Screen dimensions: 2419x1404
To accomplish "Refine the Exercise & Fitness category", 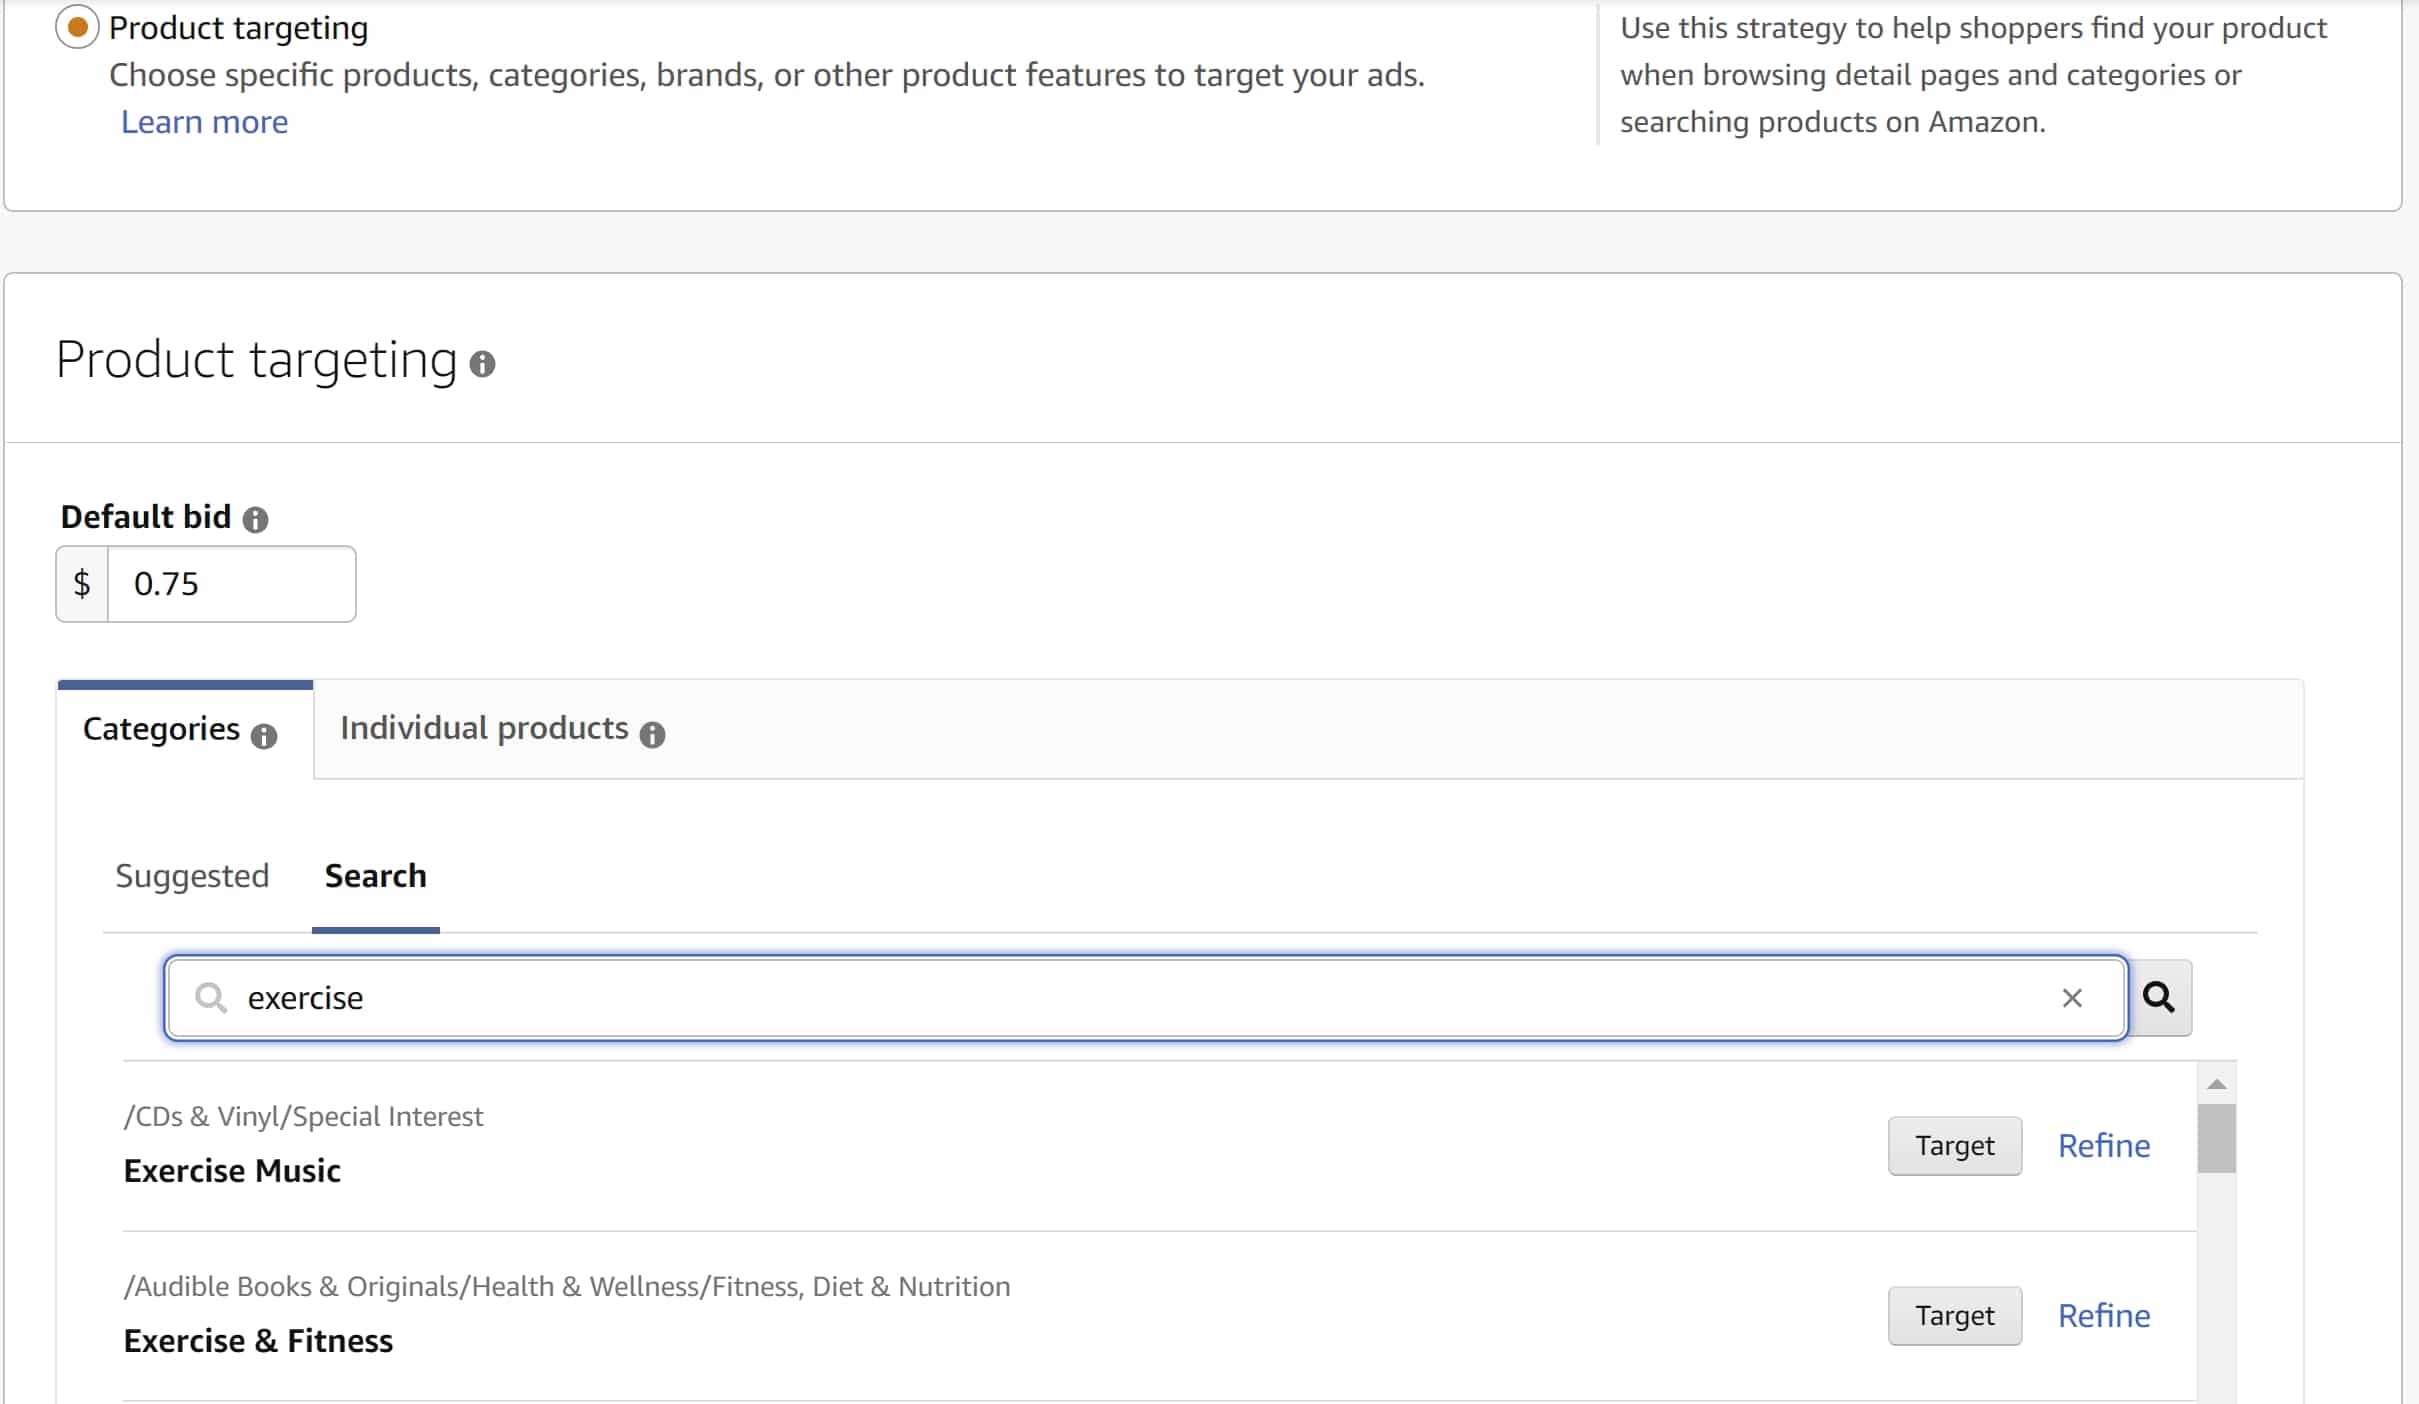I will pyautogui.click(x=2103, y=1316).
